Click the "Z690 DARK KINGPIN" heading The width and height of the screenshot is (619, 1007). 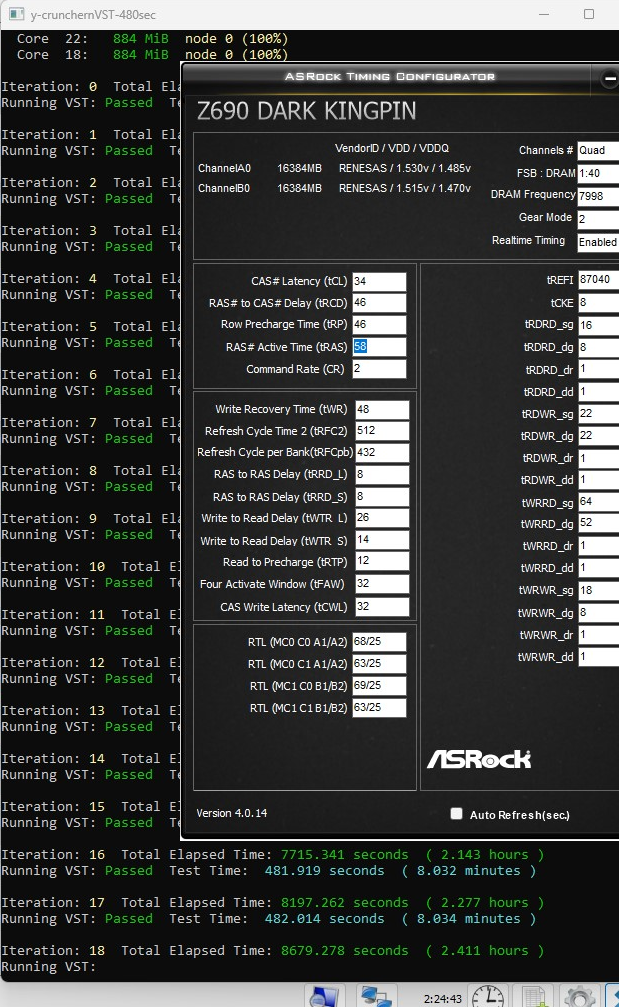[306, 111]
